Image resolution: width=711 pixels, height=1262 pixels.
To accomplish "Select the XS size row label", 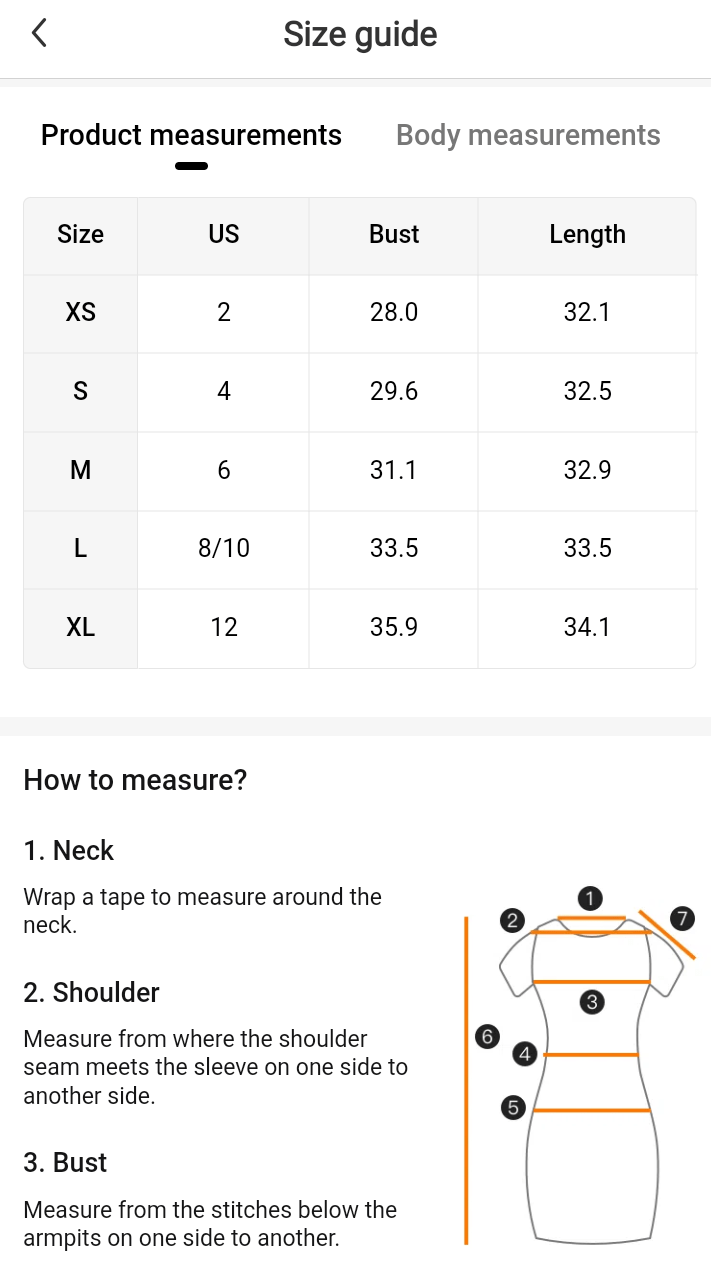I will pyautogui.click(x=81, y=313).
